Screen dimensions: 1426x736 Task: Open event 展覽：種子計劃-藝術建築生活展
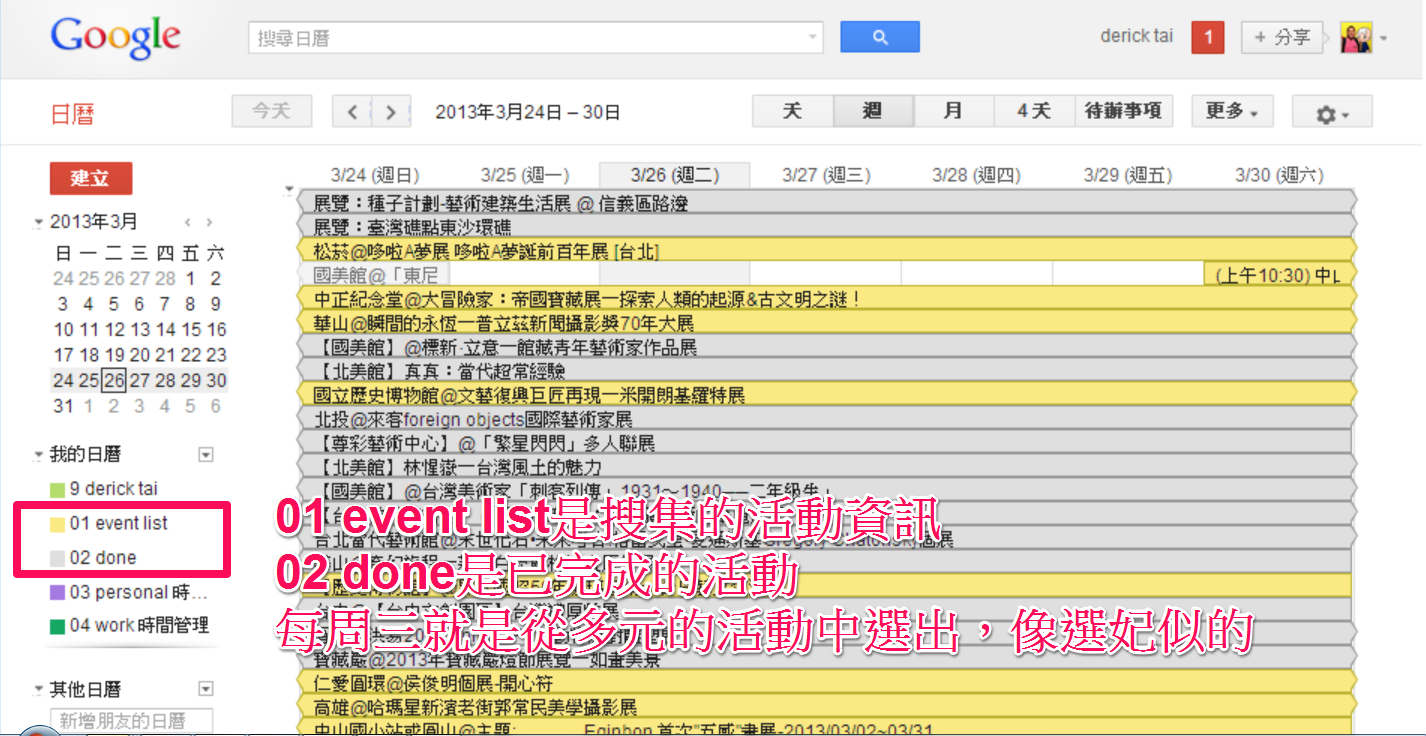pos(828,203)
